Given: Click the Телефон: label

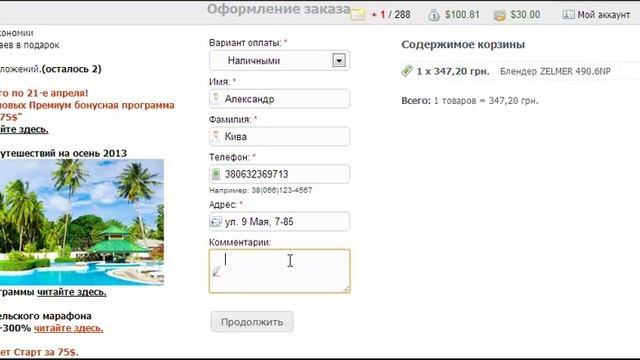Looking at the screenshot, I should click(x=229, y=157).
